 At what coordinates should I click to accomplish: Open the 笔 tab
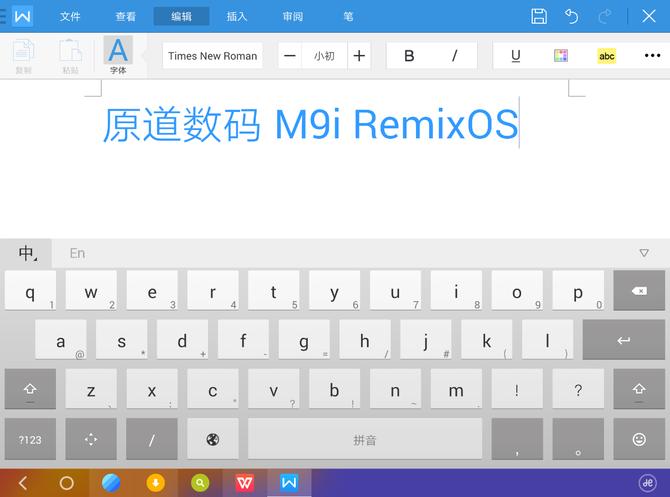(348, 16)
